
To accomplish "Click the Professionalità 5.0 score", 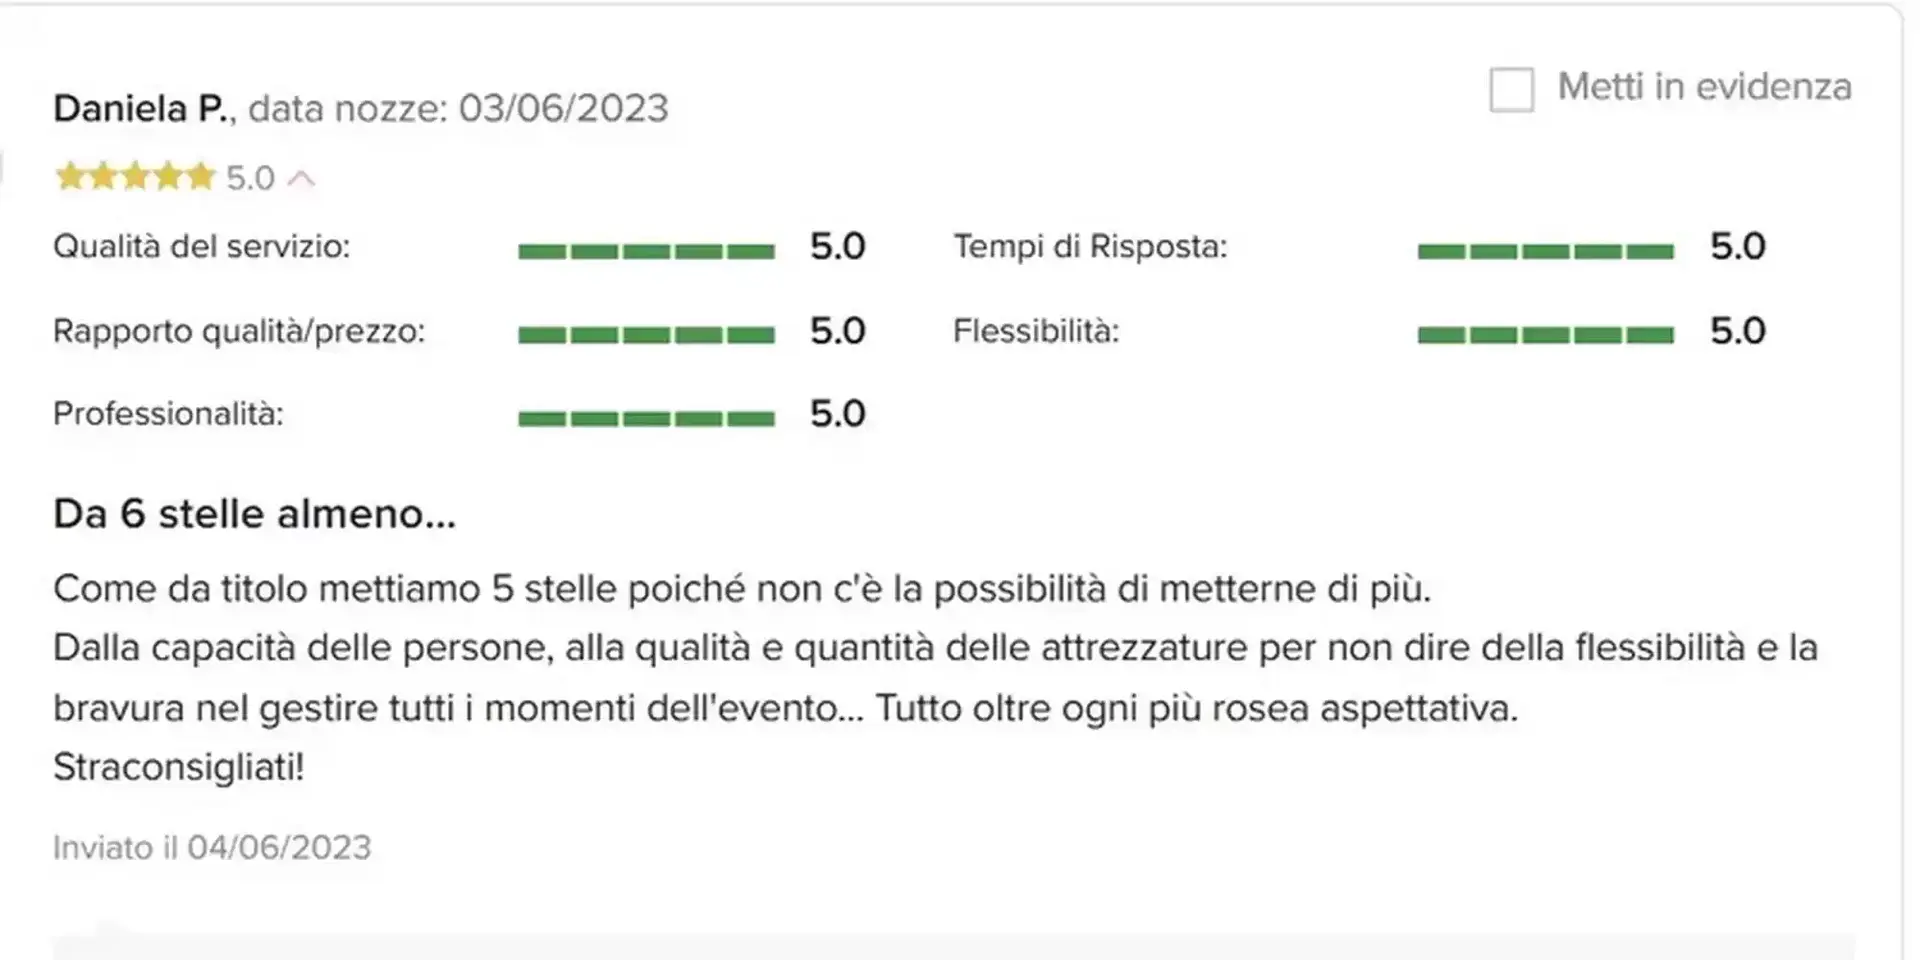I will click(x=838, y=414).
